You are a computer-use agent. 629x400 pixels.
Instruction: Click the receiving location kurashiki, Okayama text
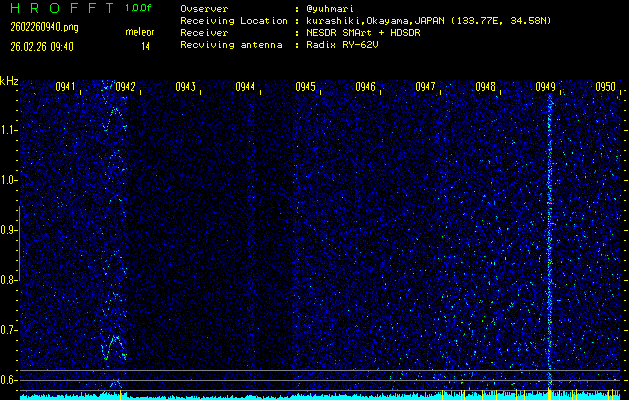(x=428, y=21)
